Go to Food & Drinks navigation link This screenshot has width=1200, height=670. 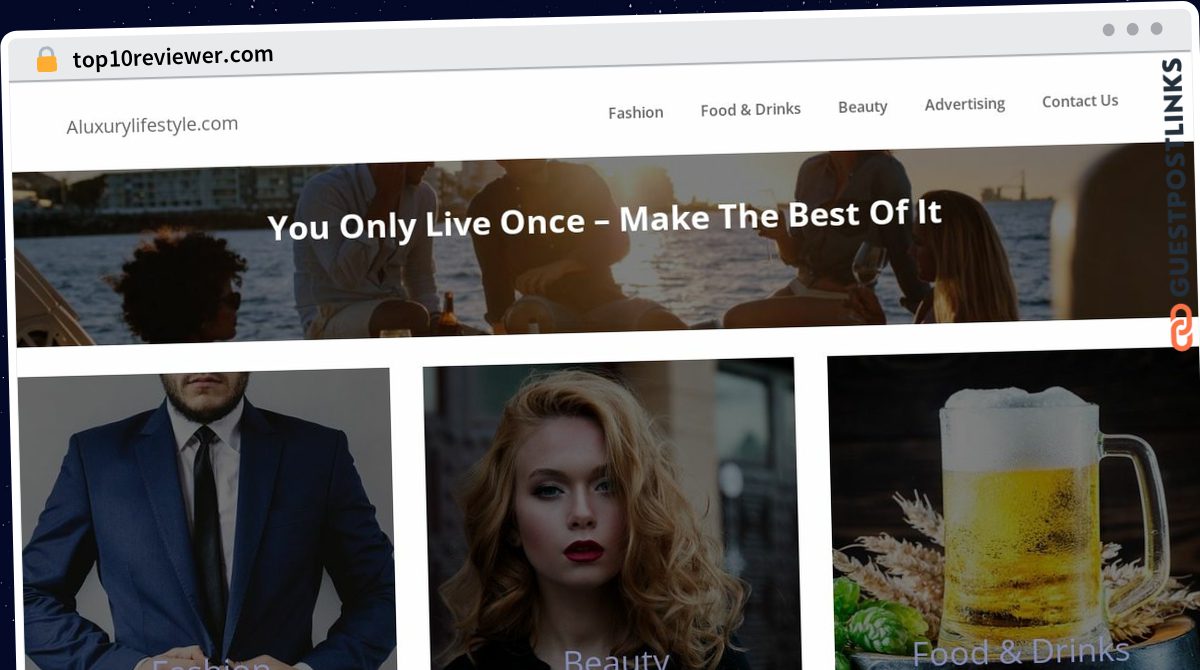coord(750,109)
